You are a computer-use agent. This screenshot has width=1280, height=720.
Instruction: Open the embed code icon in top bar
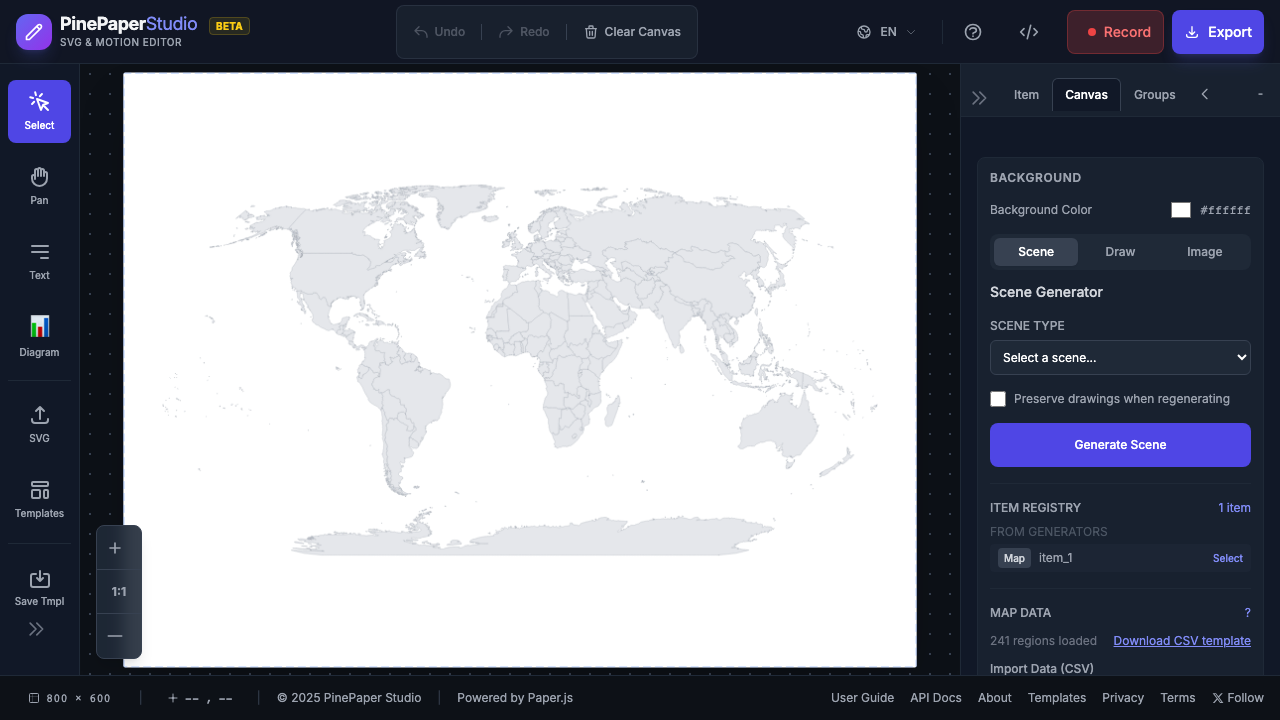(x=1029, y=31)
